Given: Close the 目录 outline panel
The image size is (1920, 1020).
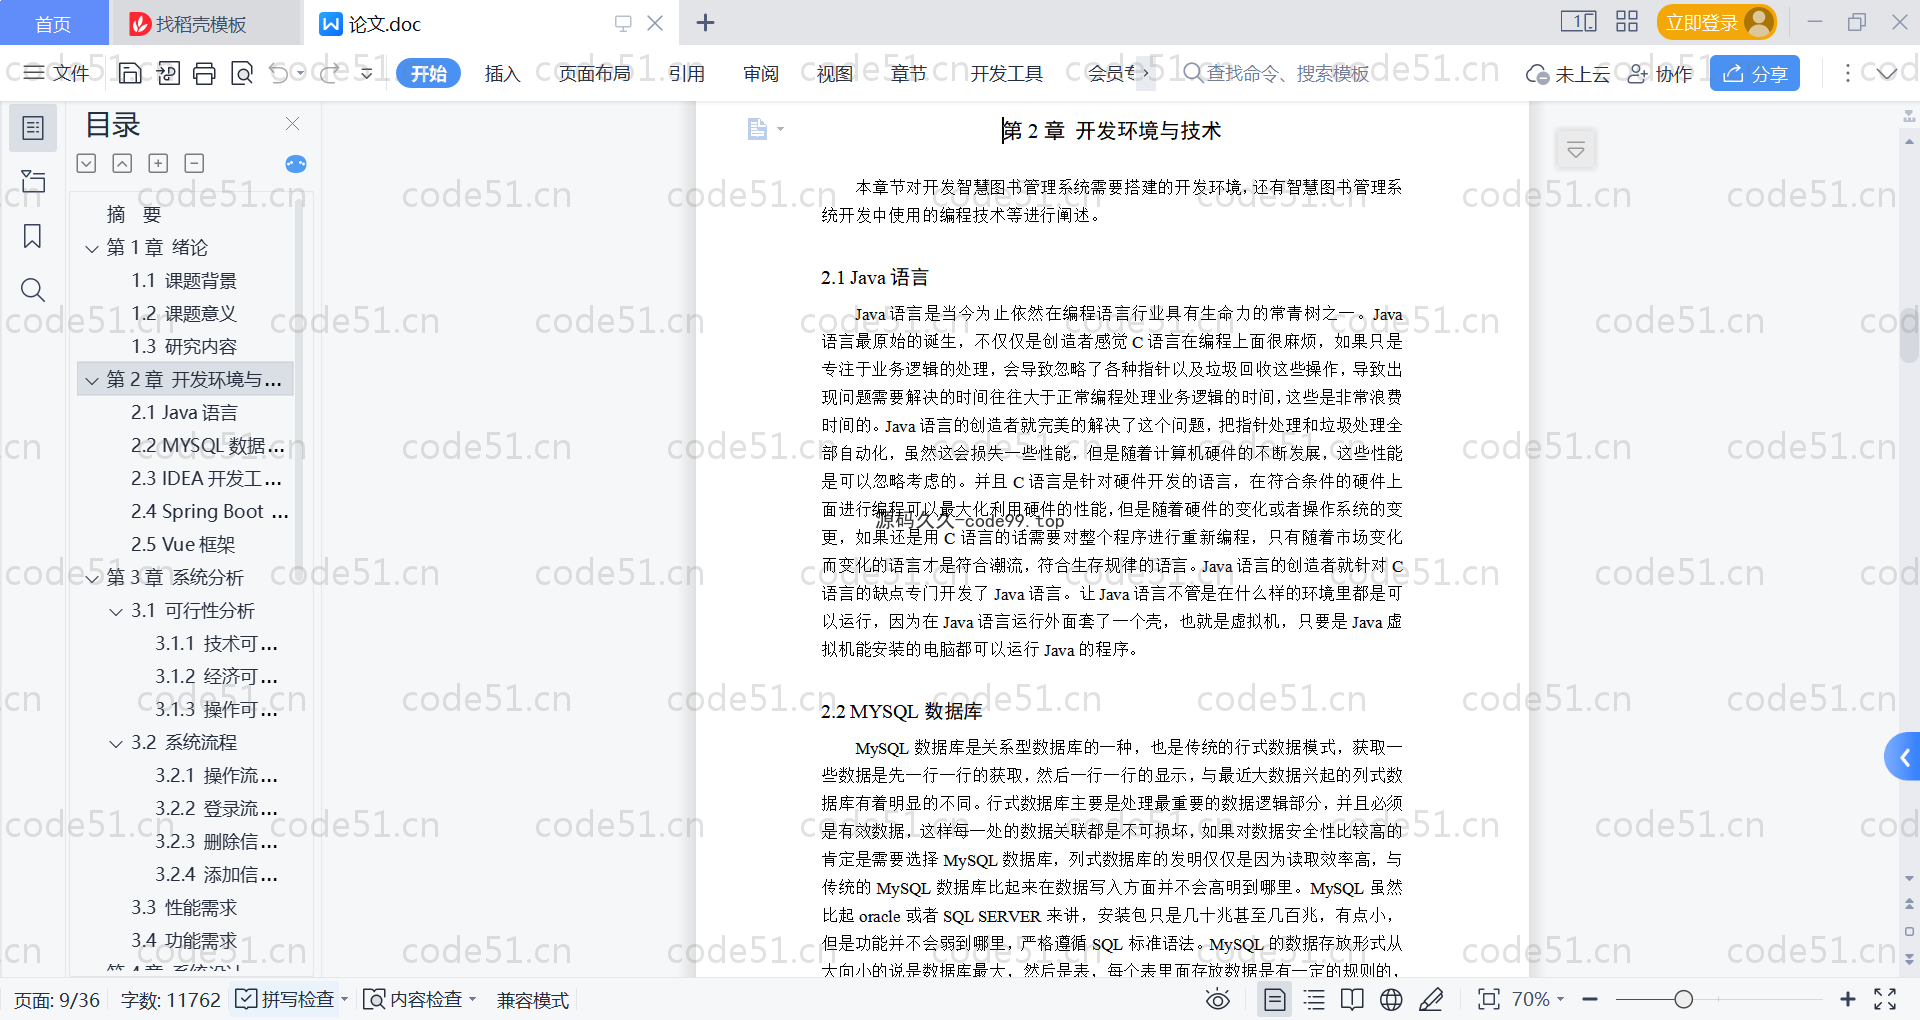Looking at the screenshot, I should click(292, 124).
